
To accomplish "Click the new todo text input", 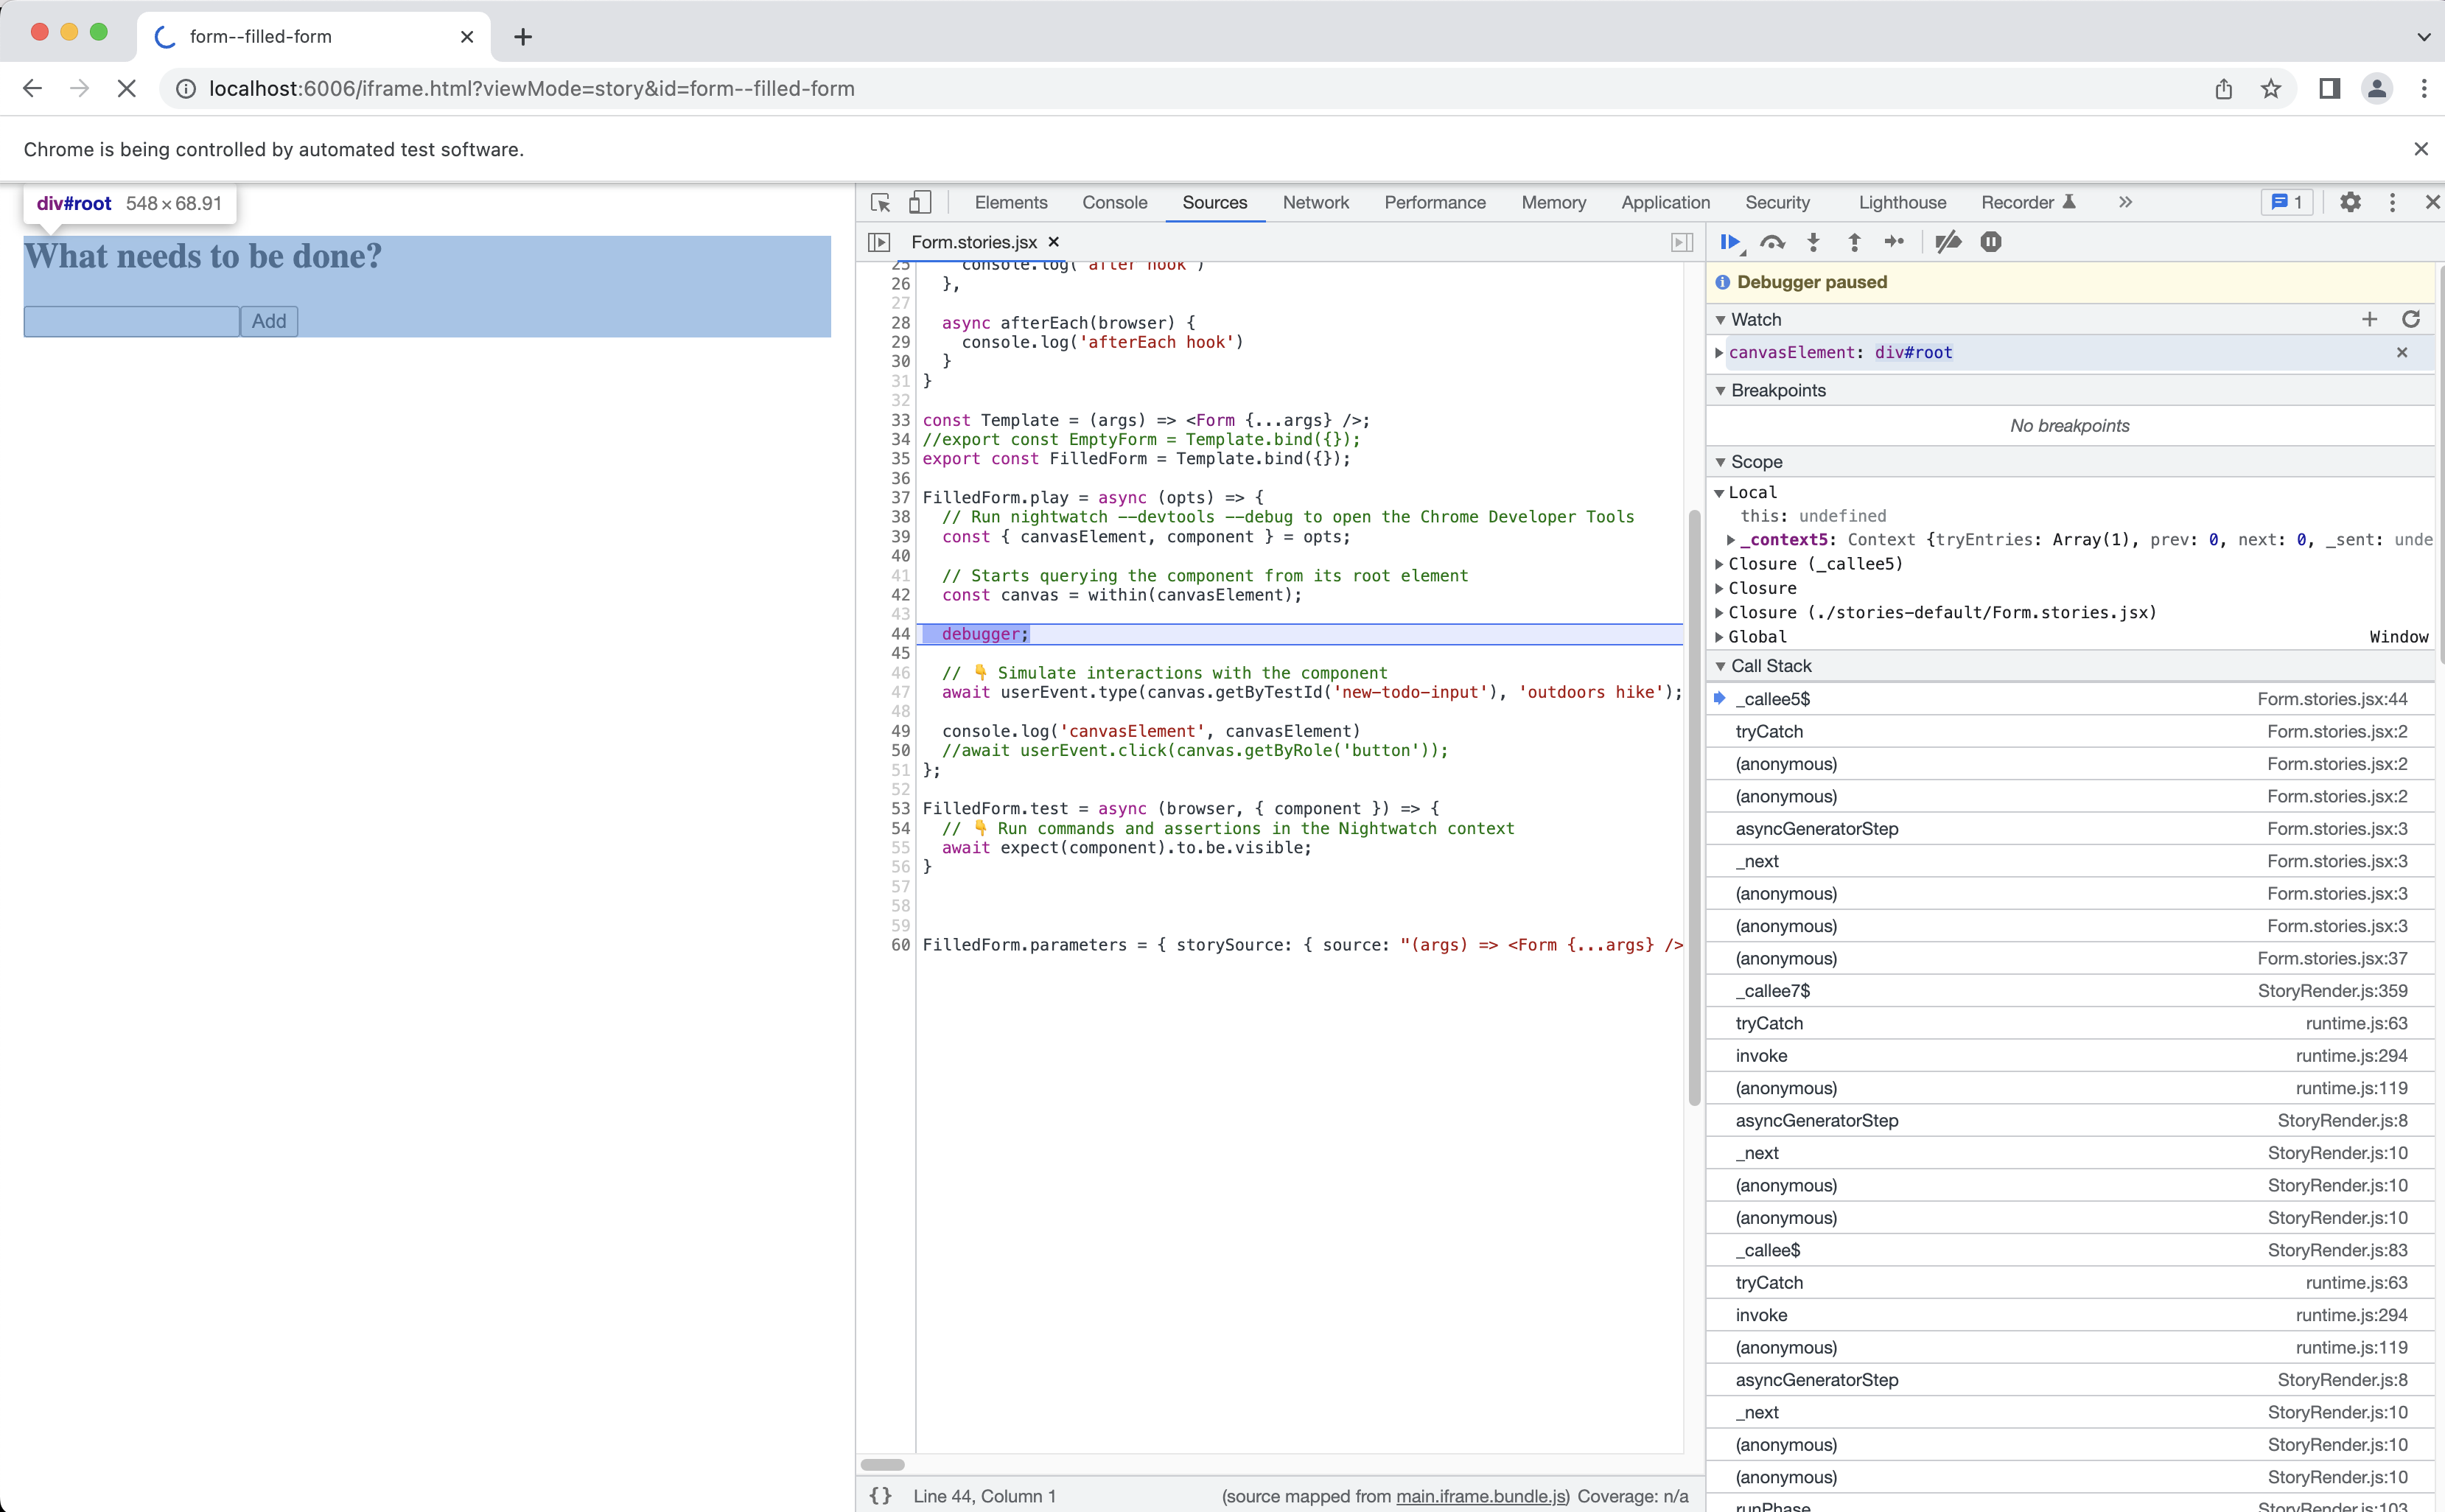I will pyautogui.click(x=131, y=321).
